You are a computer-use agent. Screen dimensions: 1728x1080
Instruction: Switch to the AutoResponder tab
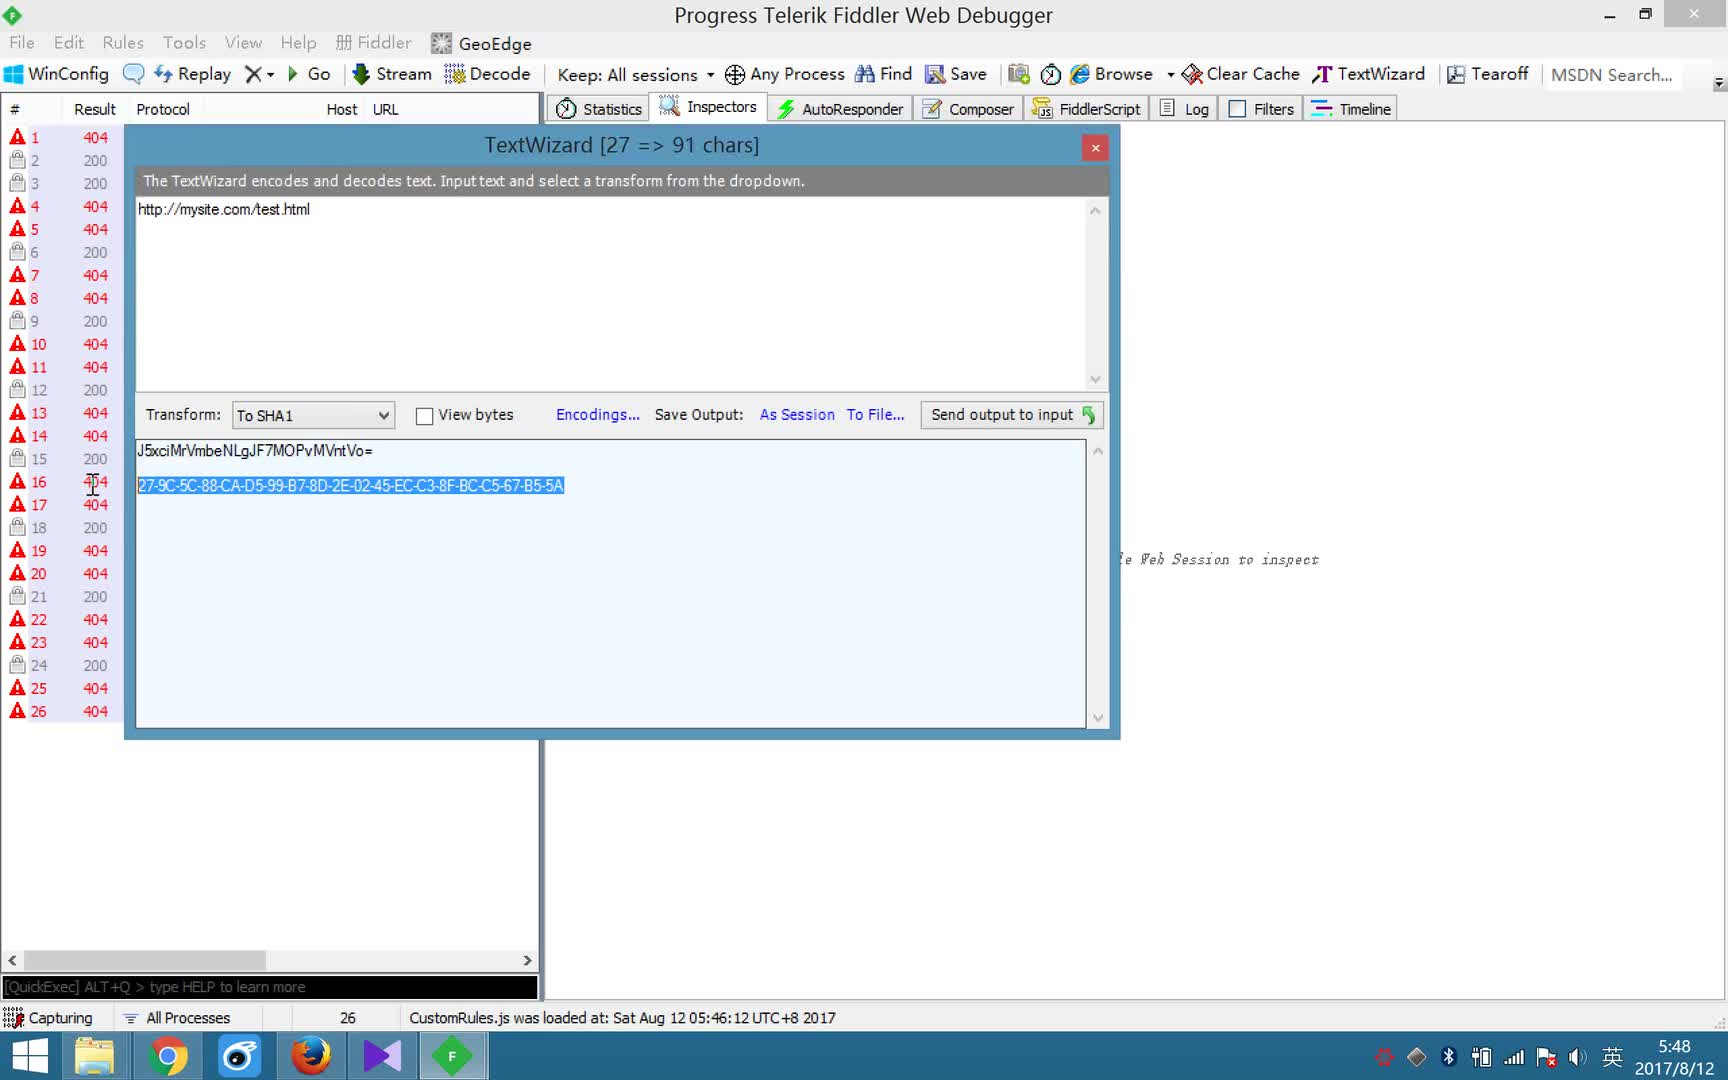(840, 109)
